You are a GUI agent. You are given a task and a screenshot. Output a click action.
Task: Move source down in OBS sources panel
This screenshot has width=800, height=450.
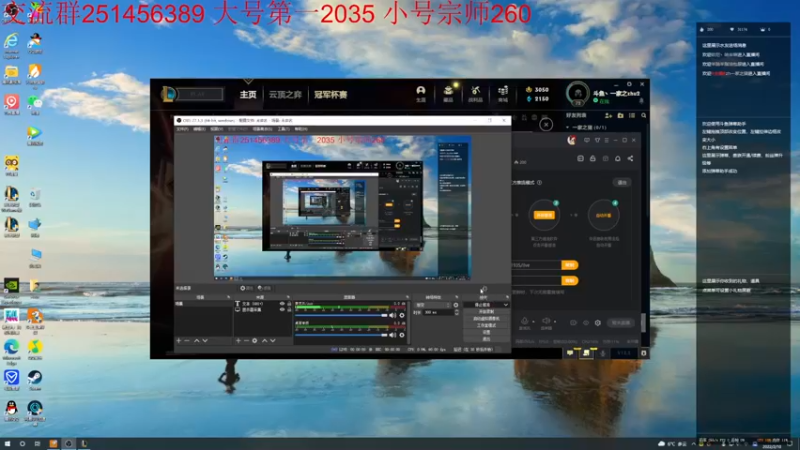273,340
